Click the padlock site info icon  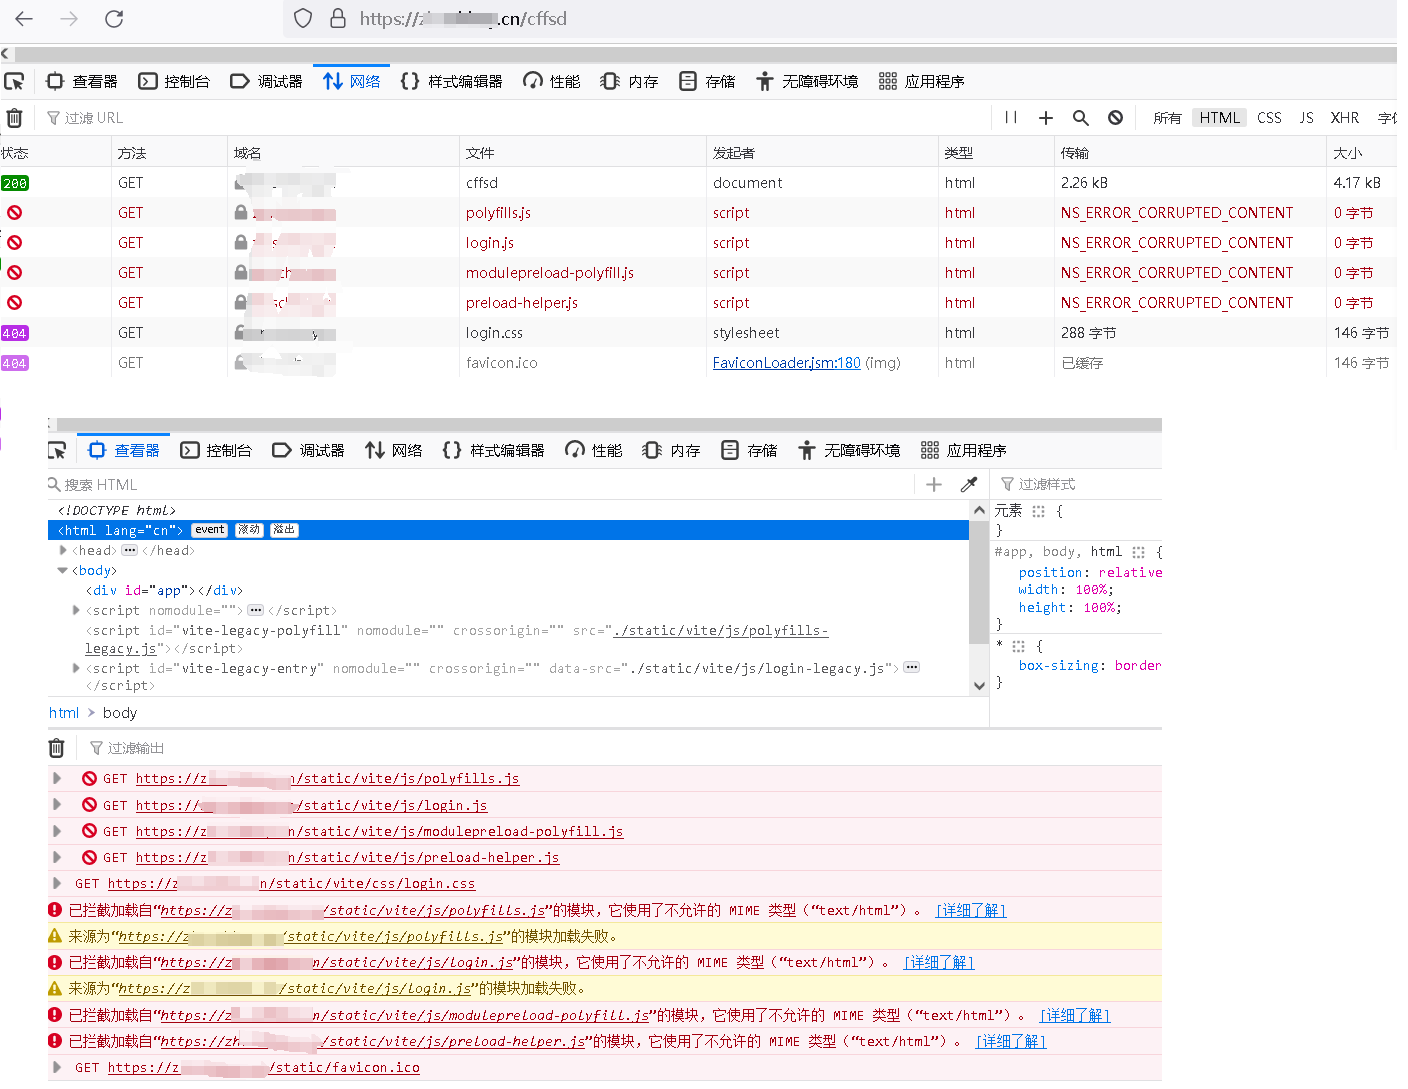tap(338, 18)
